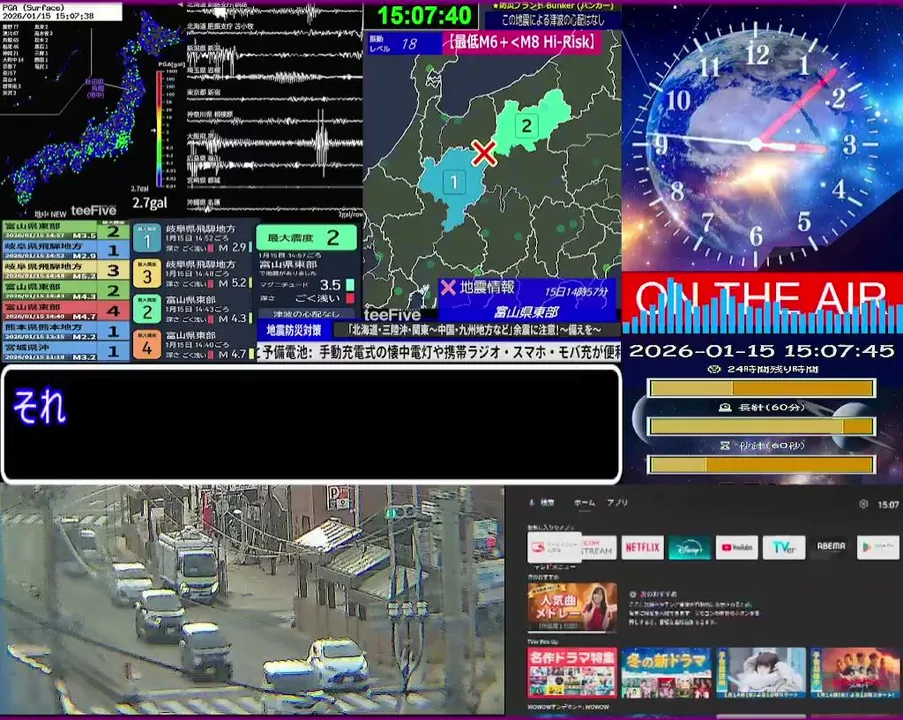Click the microphone voice search icon
The width and height of the screenshot is (903, 720).
532,503
